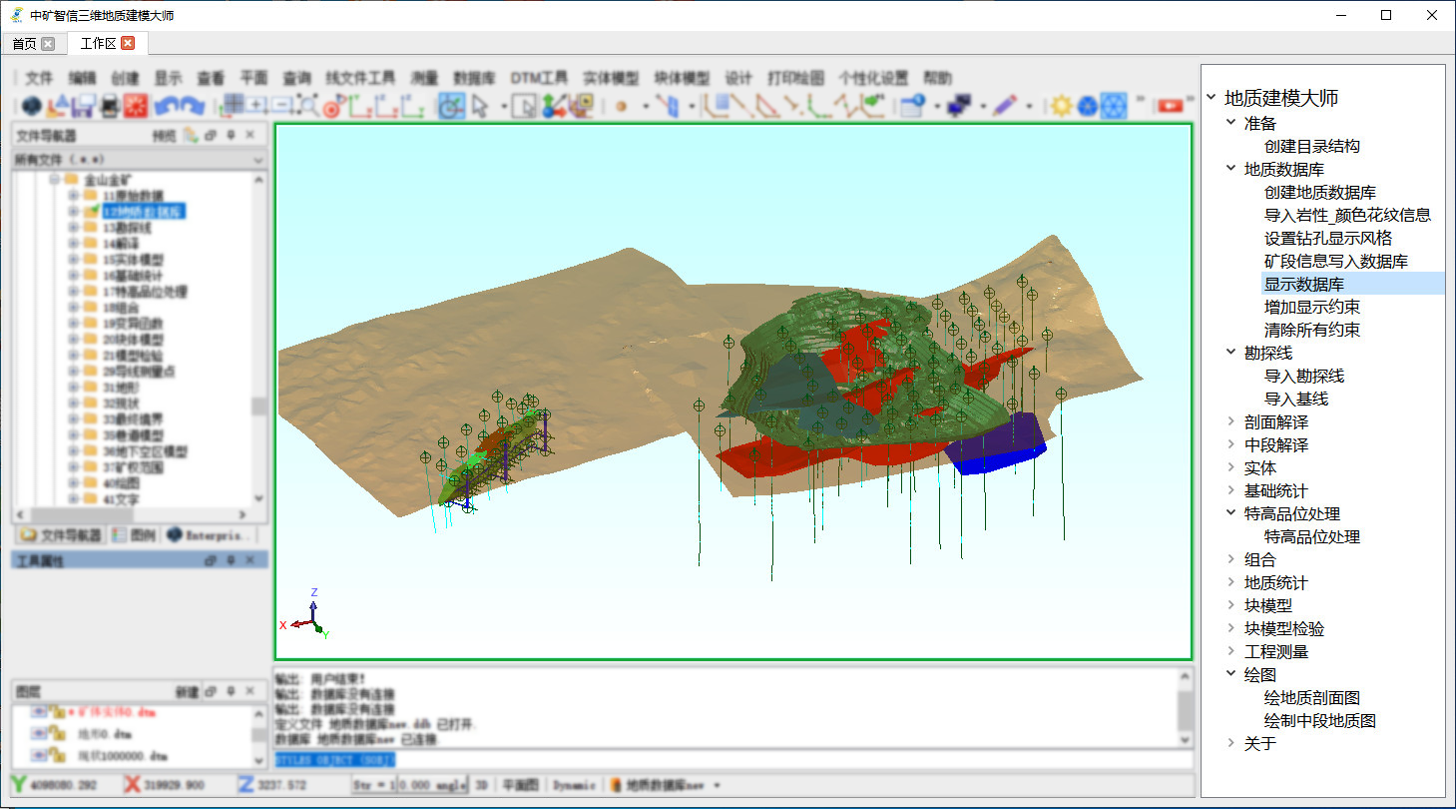Switch to the 首页 tab
Screen dimensions: 1456x809
(x=24, y=43)
